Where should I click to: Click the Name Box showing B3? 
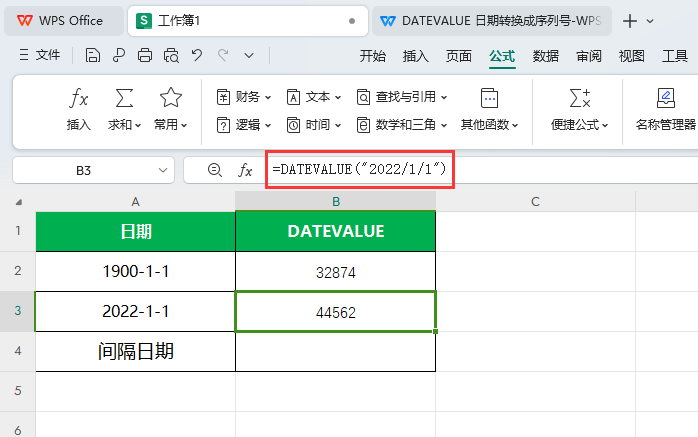pyautogui.click(x=84, y=170)
